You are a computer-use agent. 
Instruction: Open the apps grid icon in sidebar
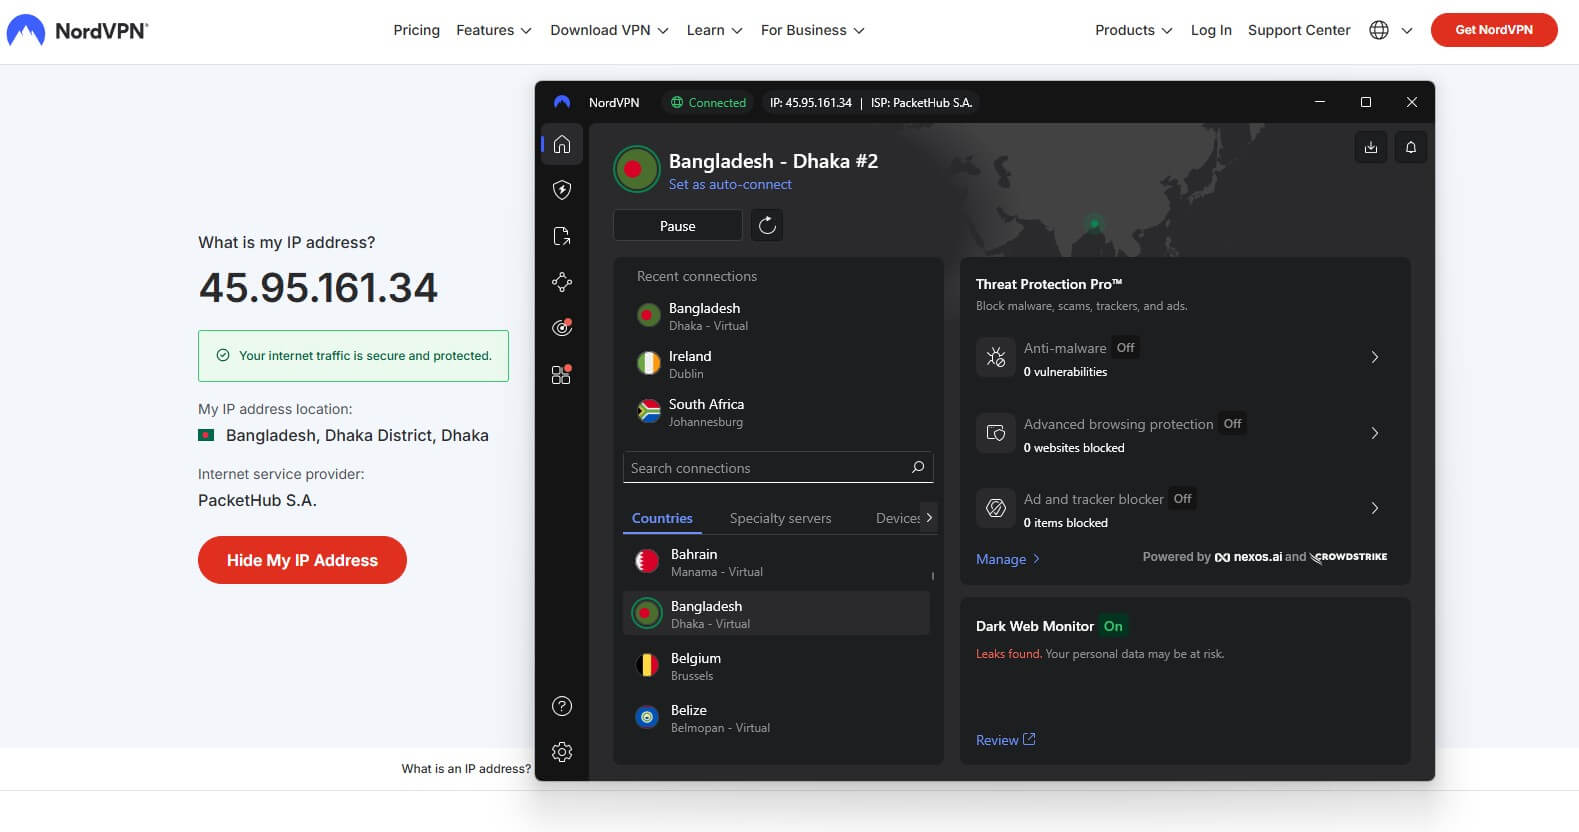click(x=562, y=374)
